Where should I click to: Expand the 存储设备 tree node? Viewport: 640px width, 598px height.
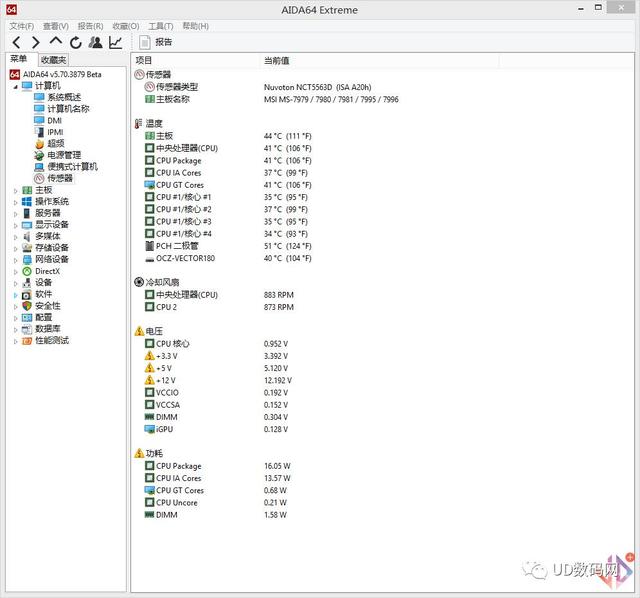tap(16, 248)
